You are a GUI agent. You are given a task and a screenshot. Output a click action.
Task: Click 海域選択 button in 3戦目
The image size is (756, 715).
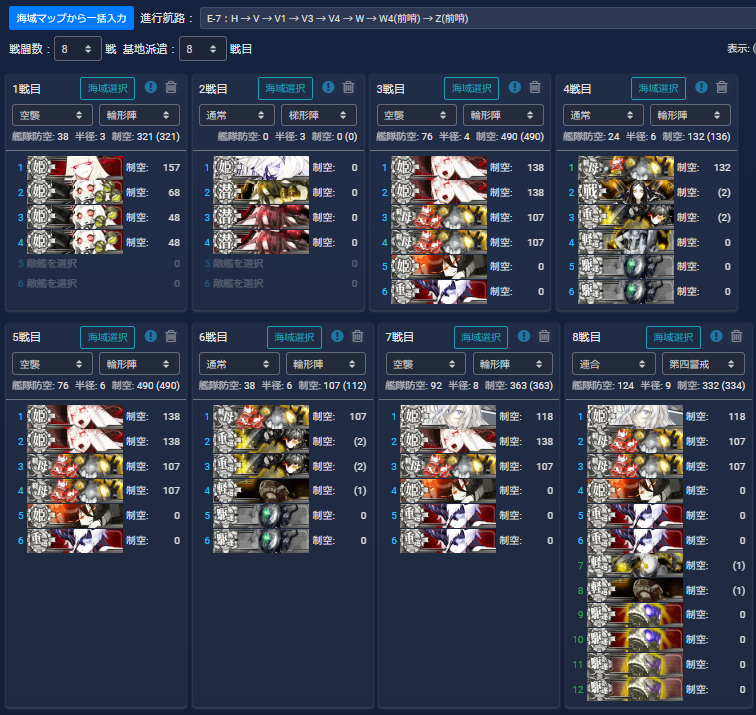click(x=471, y=88)
